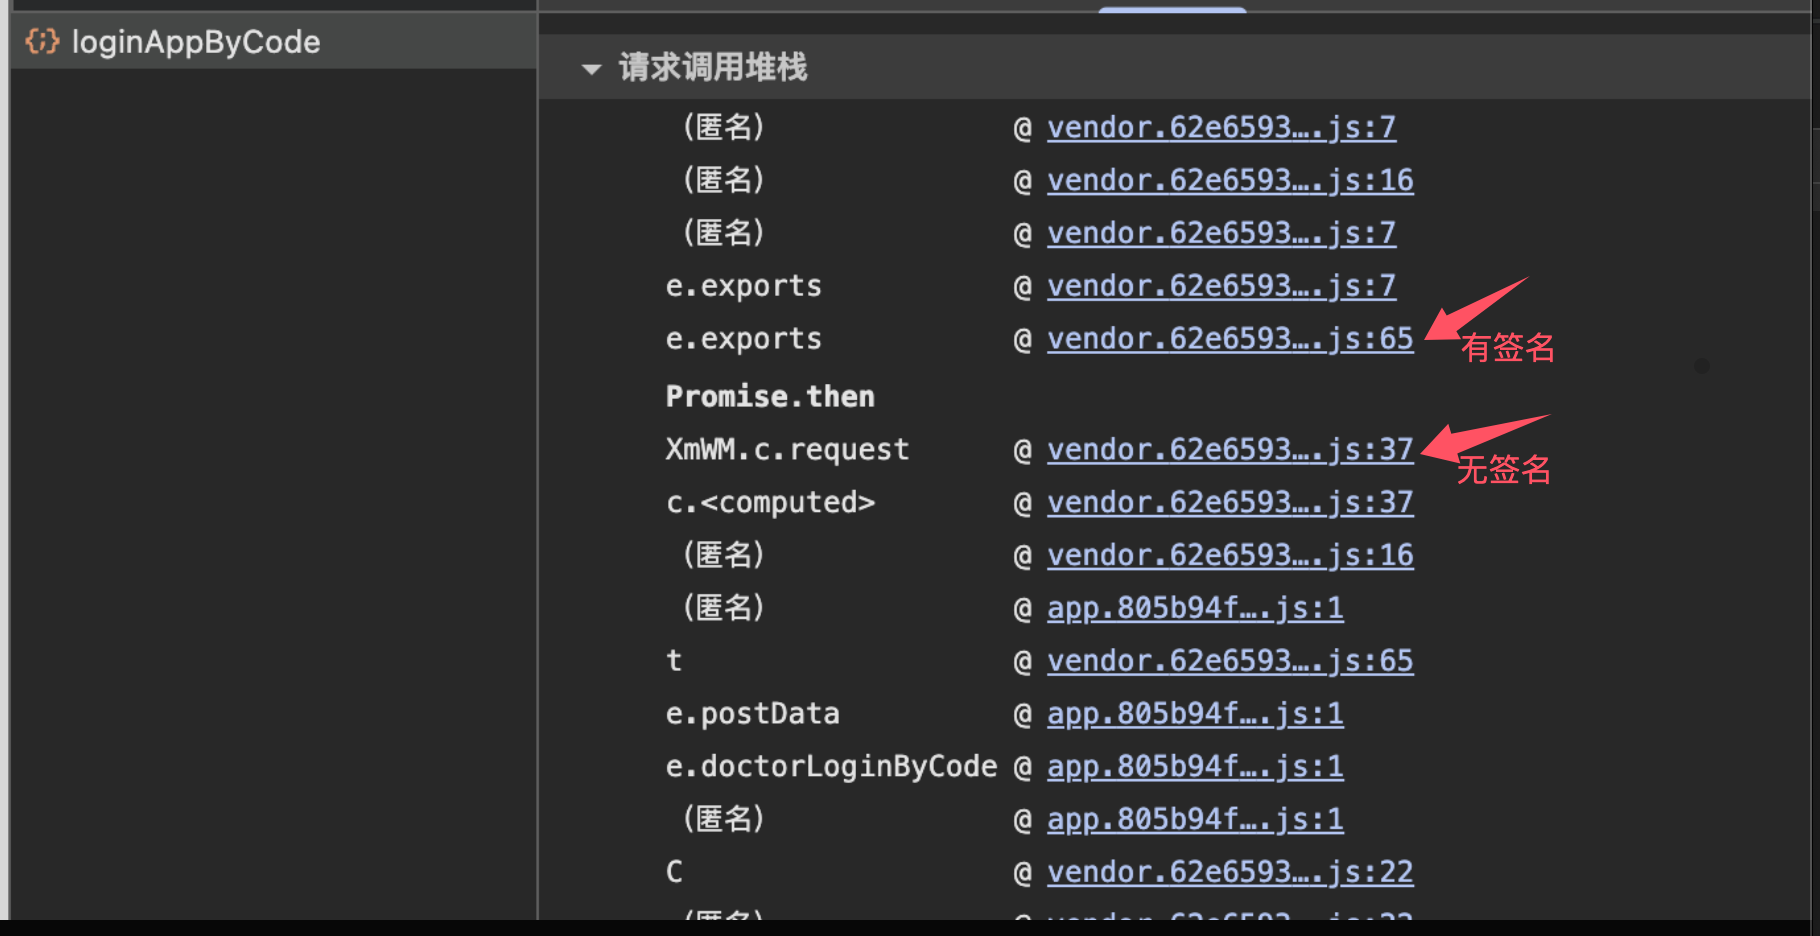Screen dimensions: 1820x936
Task: Select the loginAppByCode request entry
Action: point(196,42)
